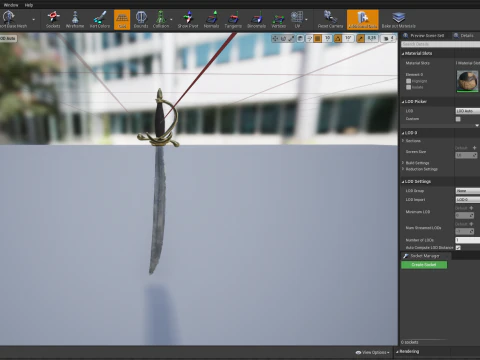
Task: Open the Collision options dropdown arrow
Action: click(171, 20)
